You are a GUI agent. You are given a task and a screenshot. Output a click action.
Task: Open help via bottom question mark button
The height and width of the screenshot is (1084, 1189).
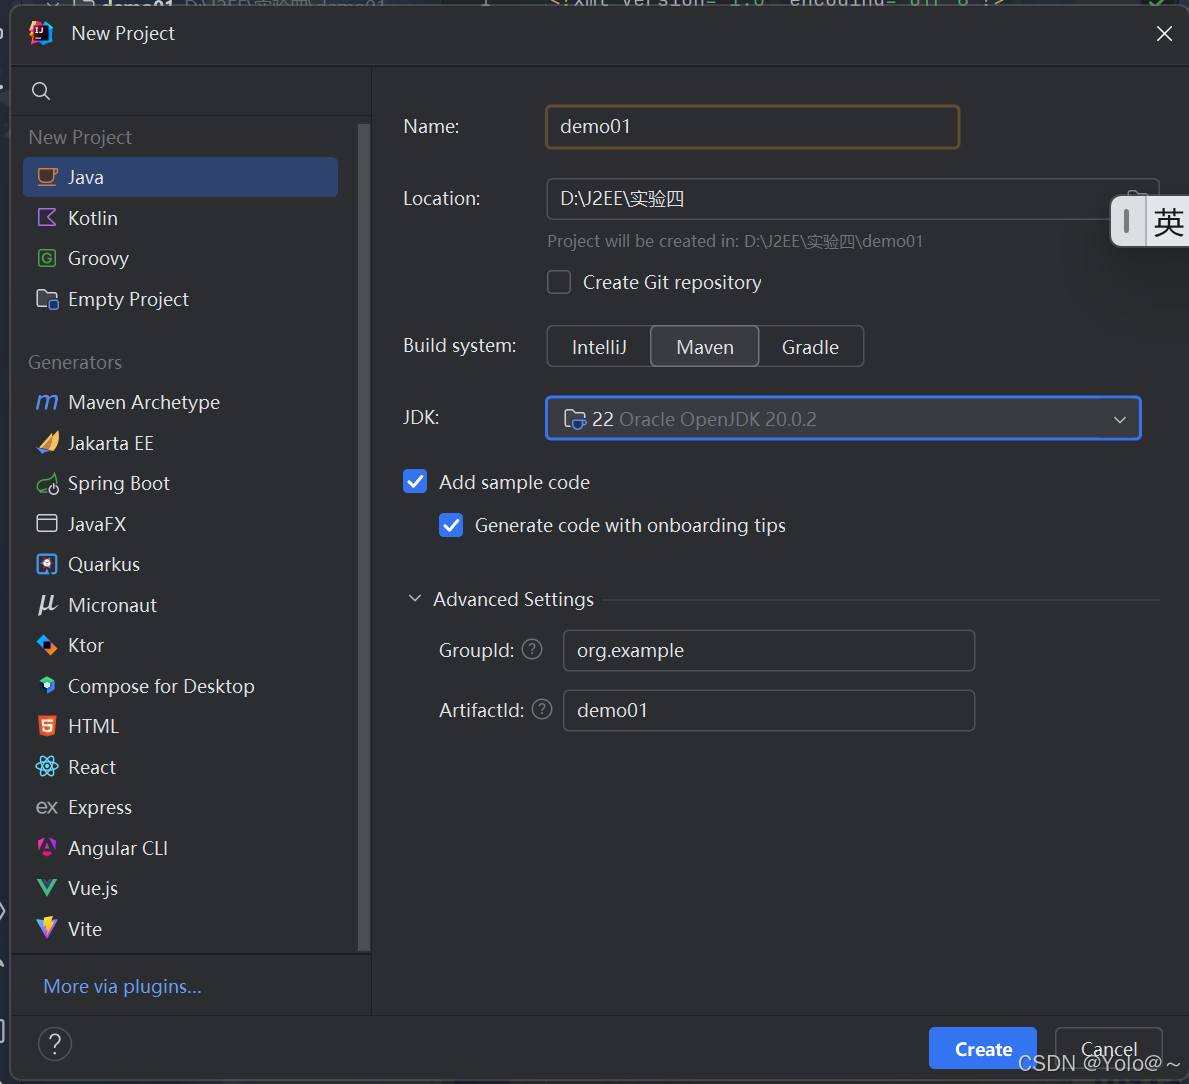pyautogui.click(x=55, y=1044)
